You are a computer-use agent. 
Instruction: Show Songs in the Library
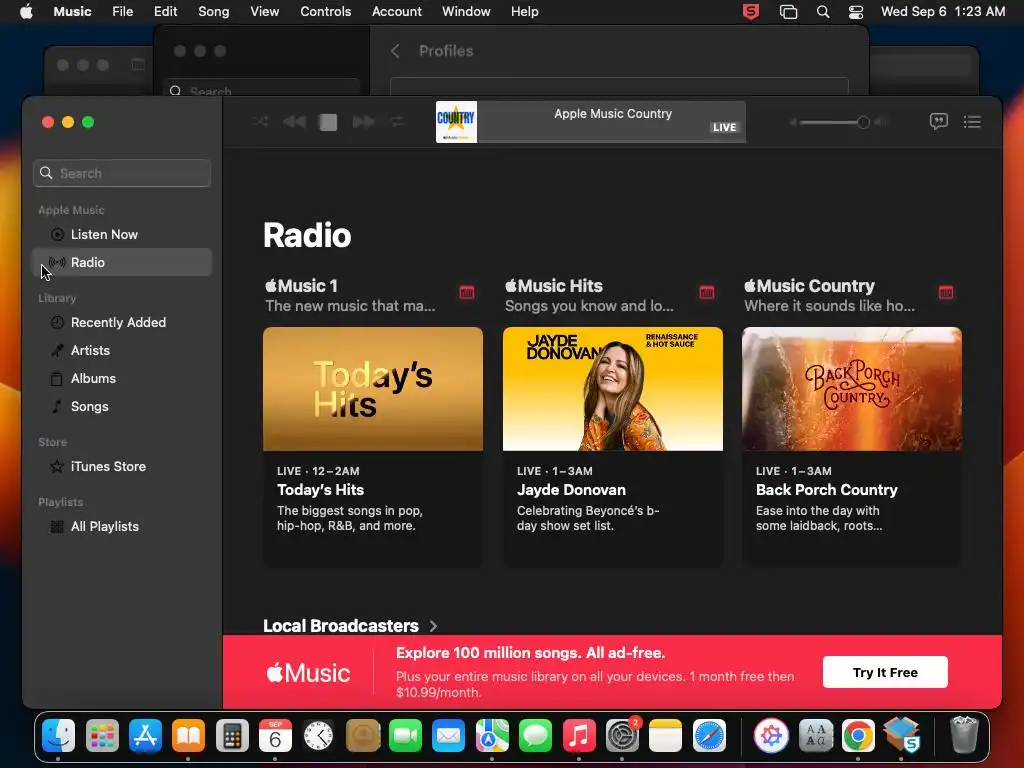coord(122,406)
